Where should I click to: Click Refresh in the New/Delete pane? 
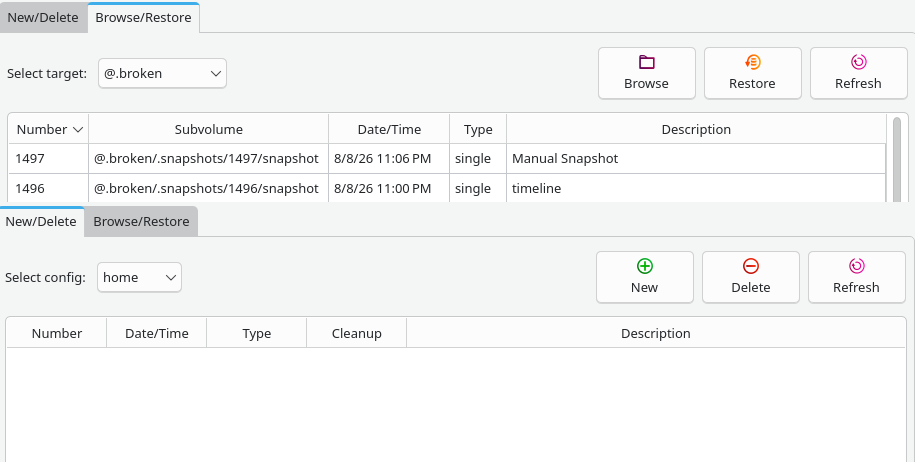point(857,278)
